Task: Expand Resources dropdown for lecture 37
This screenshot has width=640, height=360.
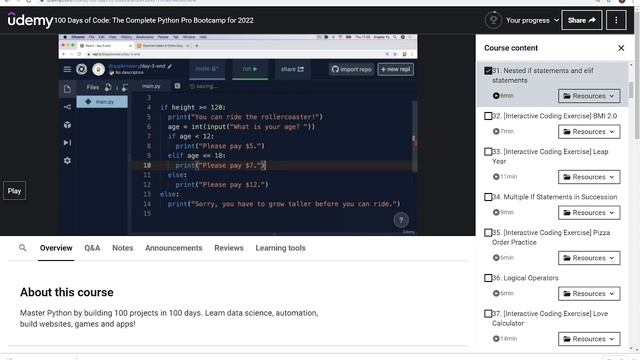Action: click(x=589, y=338)
